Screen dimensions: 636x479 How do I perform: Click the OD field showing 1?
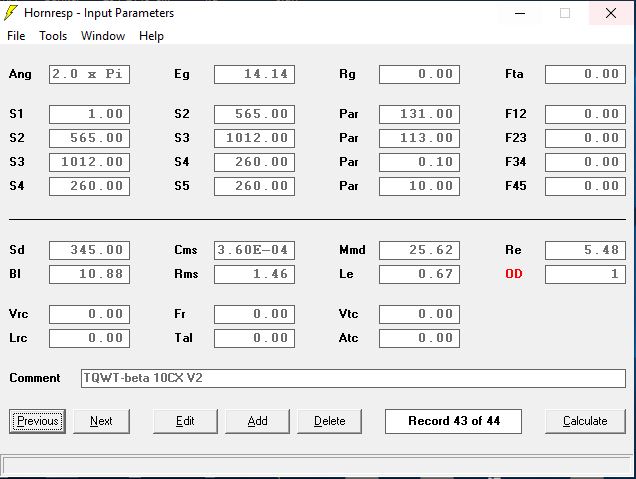[x=585, y=274]
